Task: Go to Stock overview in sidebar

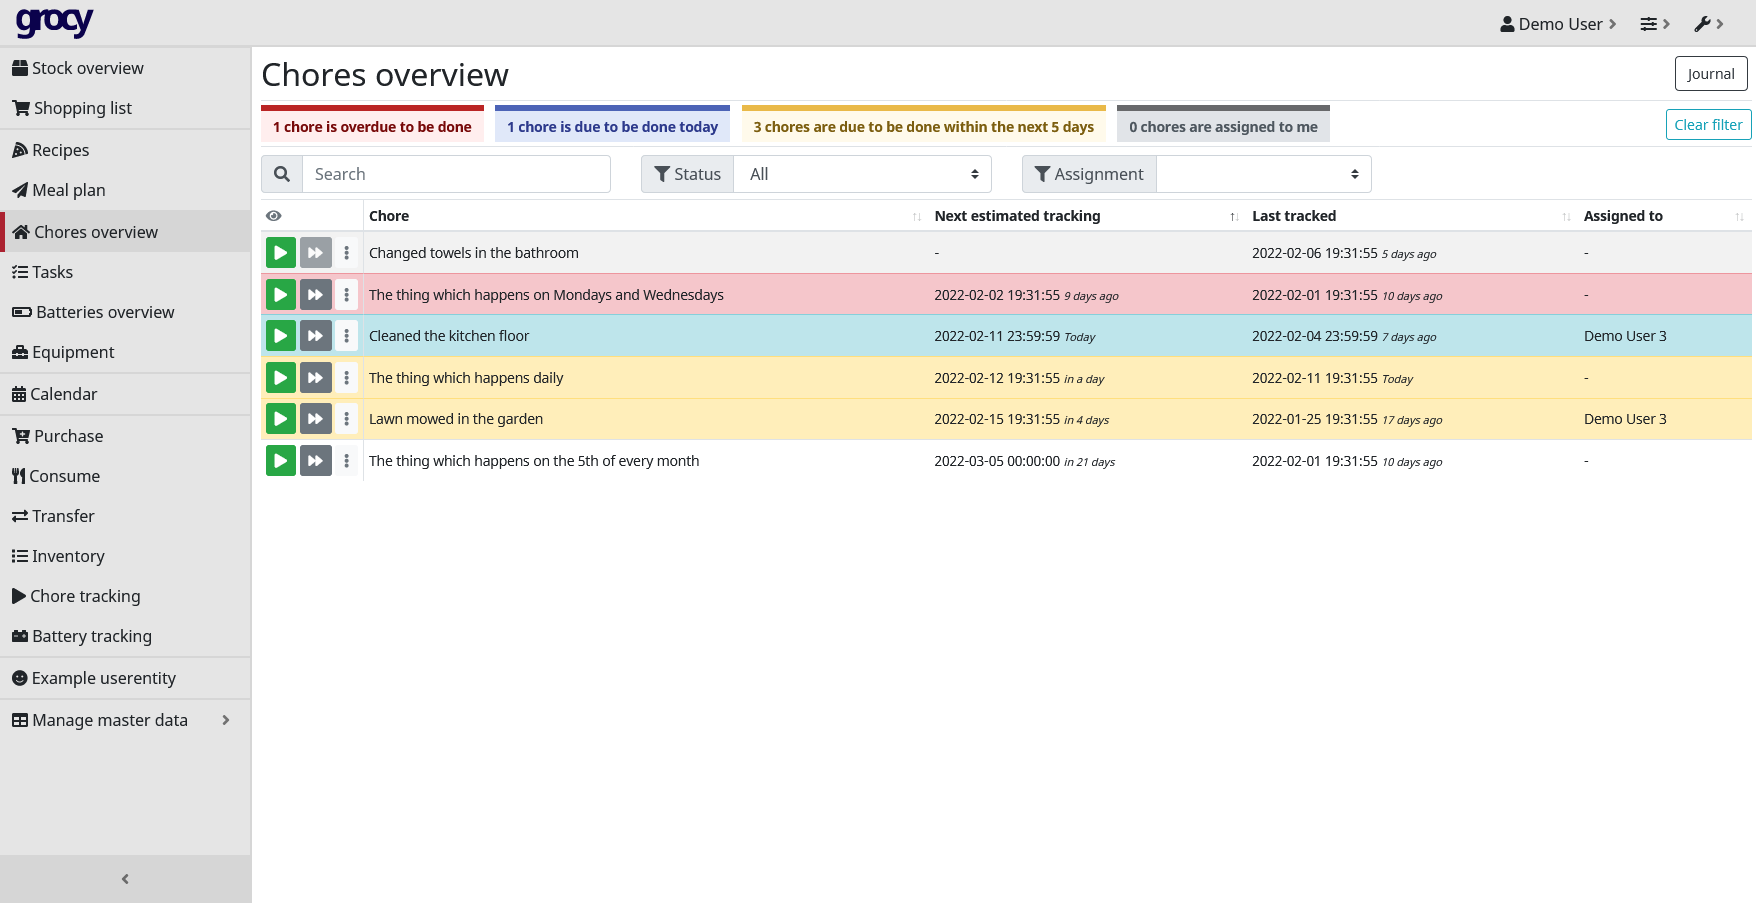Action: pos(88,68)
